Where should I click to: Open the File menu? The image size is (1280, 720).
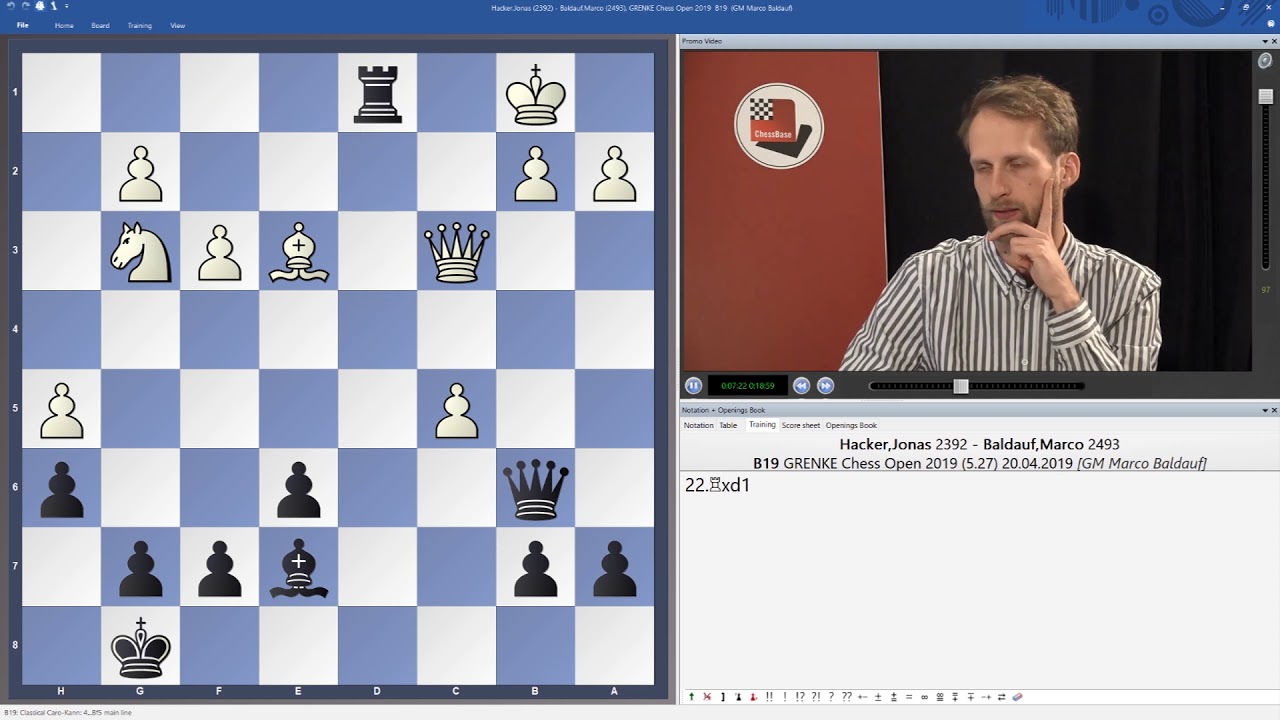[22, 25]
